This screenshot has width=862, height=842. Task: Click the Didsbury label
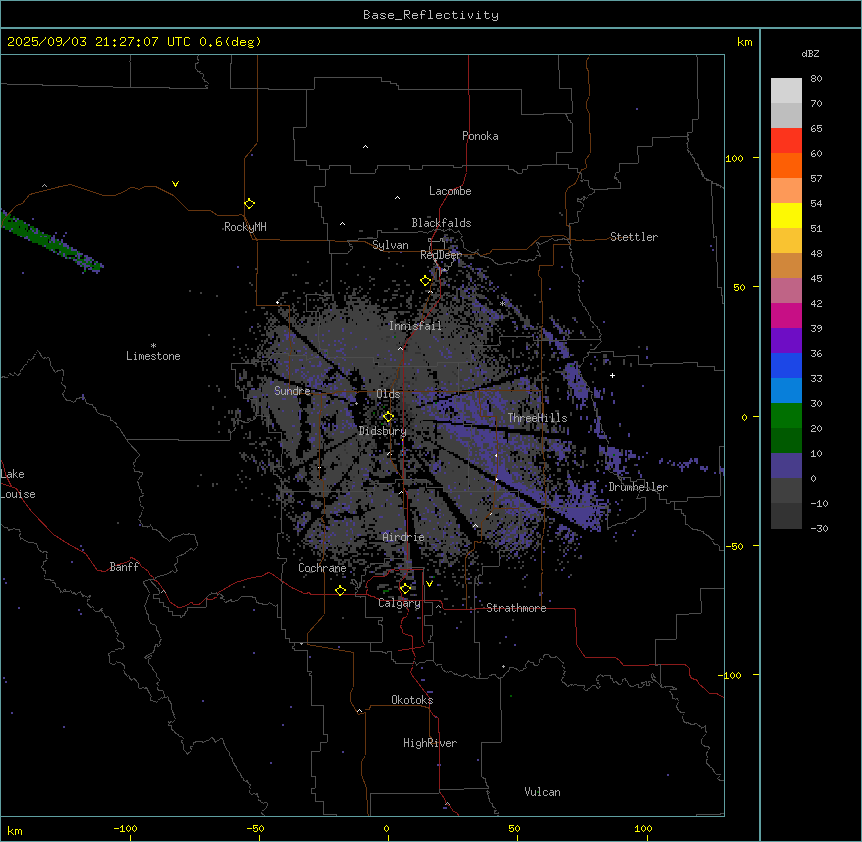(x=383, y=431)
